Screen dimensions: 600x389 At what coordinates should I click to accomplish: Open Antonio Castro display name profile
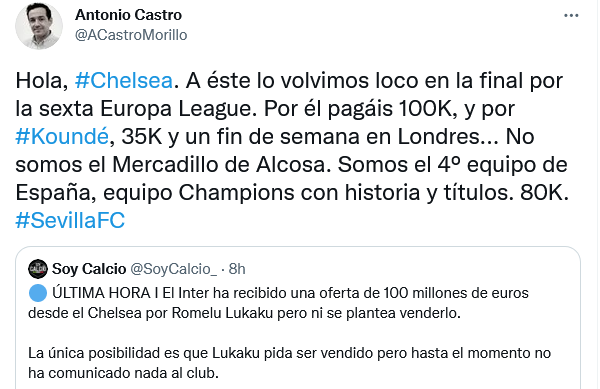tap(128, 15)
